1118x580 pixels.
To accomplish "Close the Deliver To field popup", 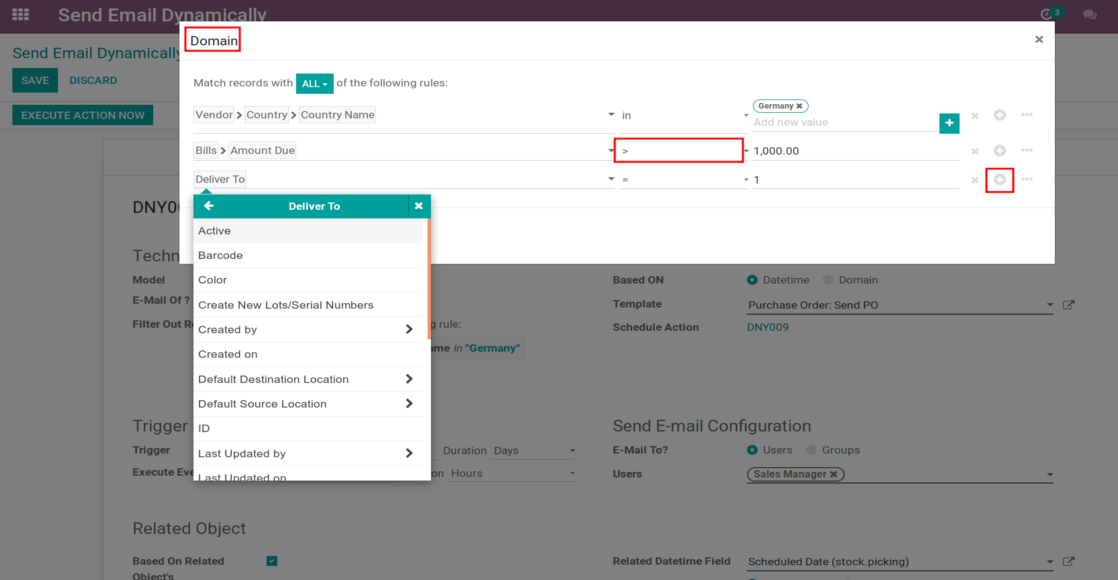I will (x=419, y=206).
